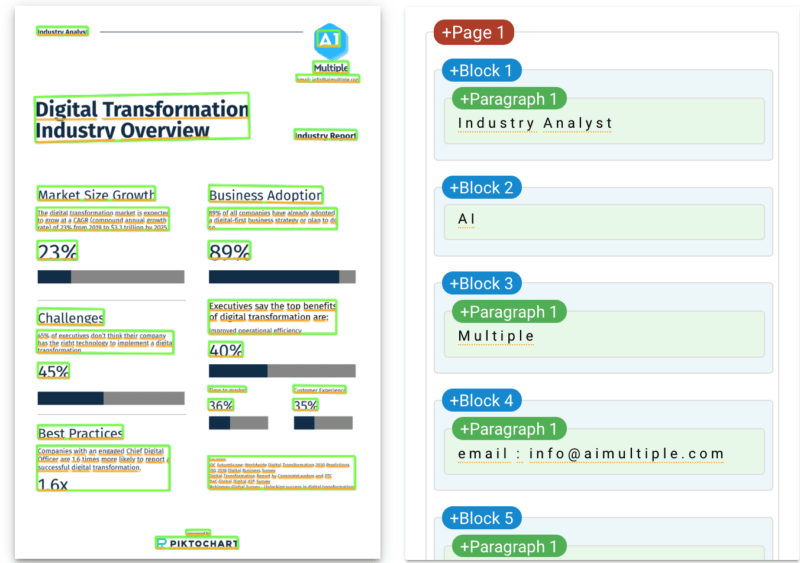Collapse +Paragraph 1 under Block 1

pos(509,99)
